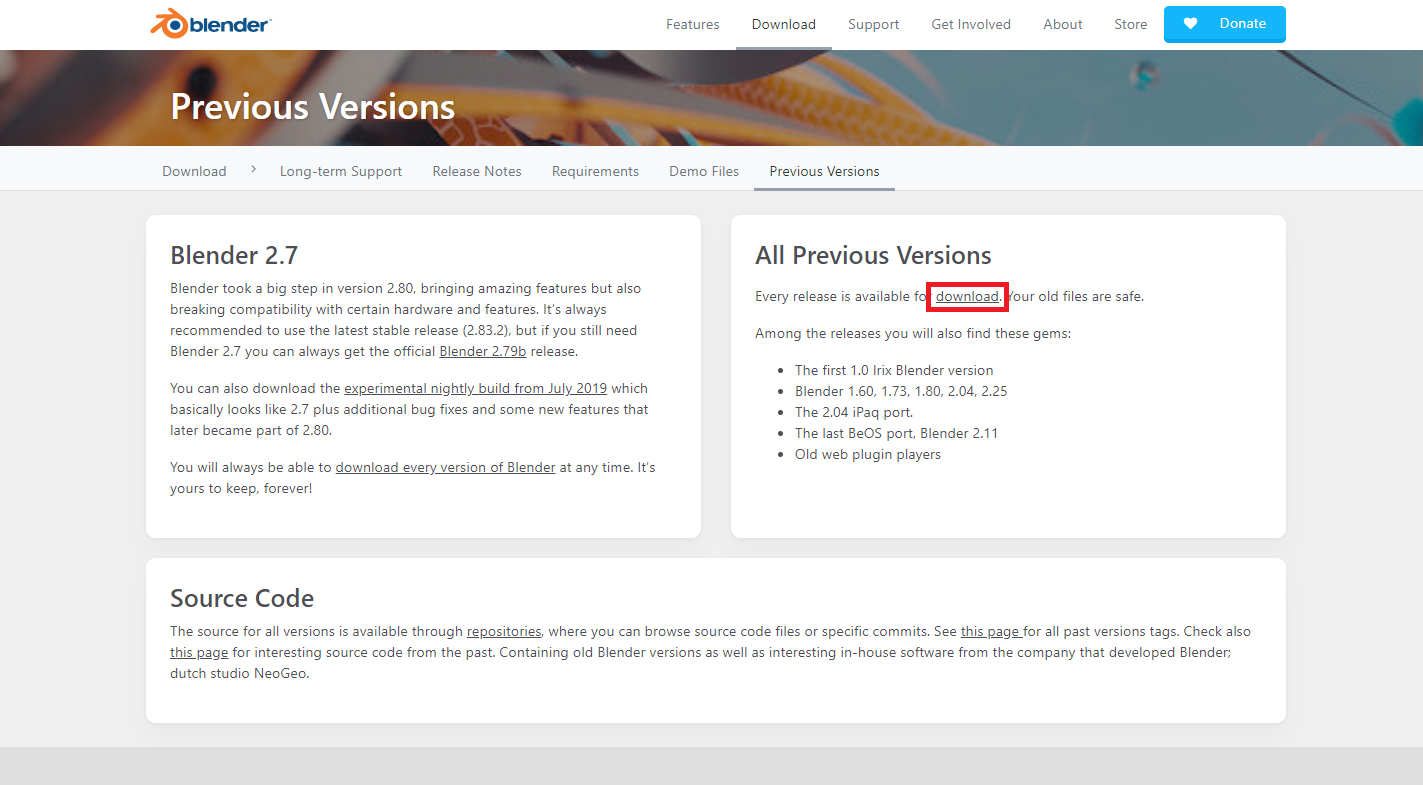The height and width of the screenshot is (785, 1423).
Task: Click the chevron after Download sub-tab
Action: [254, 170]
